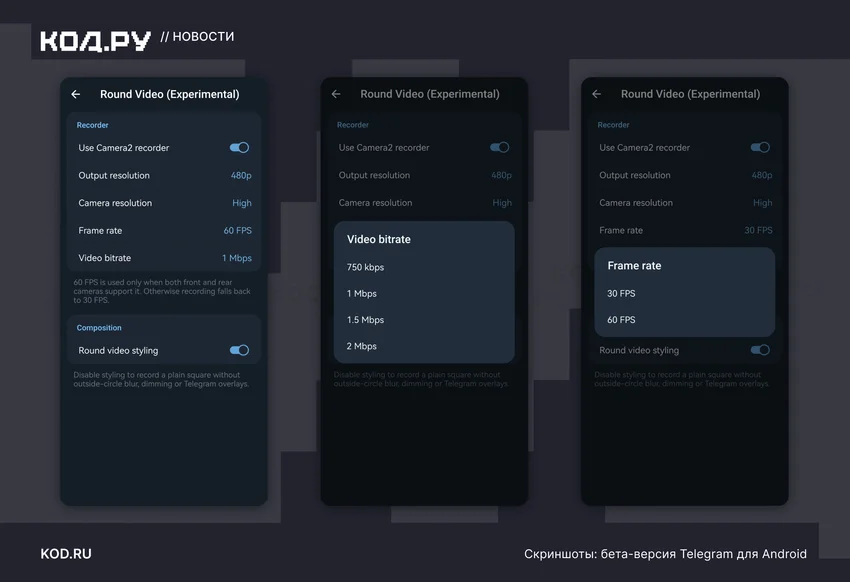Click the // НОВОСТИ section link
The width and height of the screenshot is (850, 582).
tap(197, 37)
